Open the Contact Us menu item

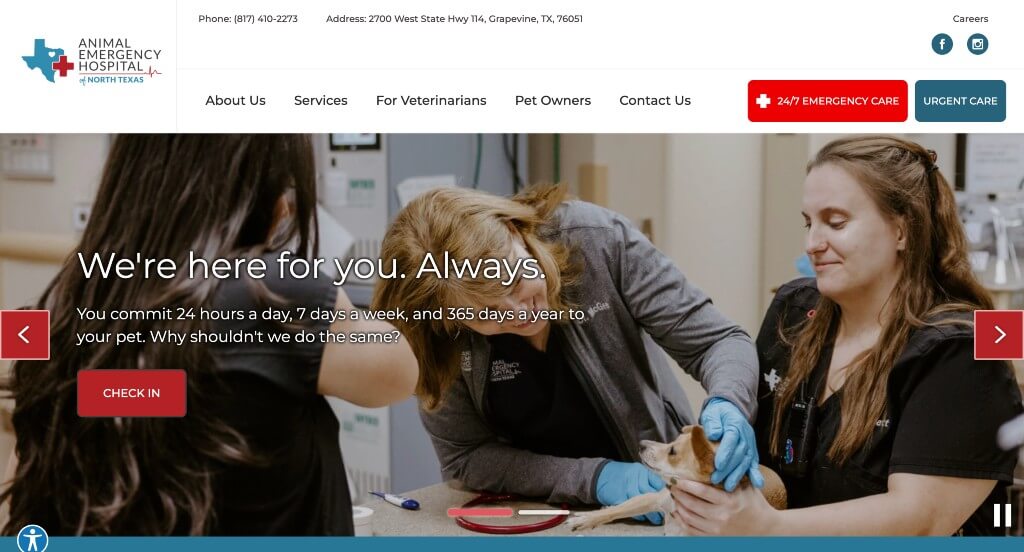pyautogui.click(x=655, y=101)
